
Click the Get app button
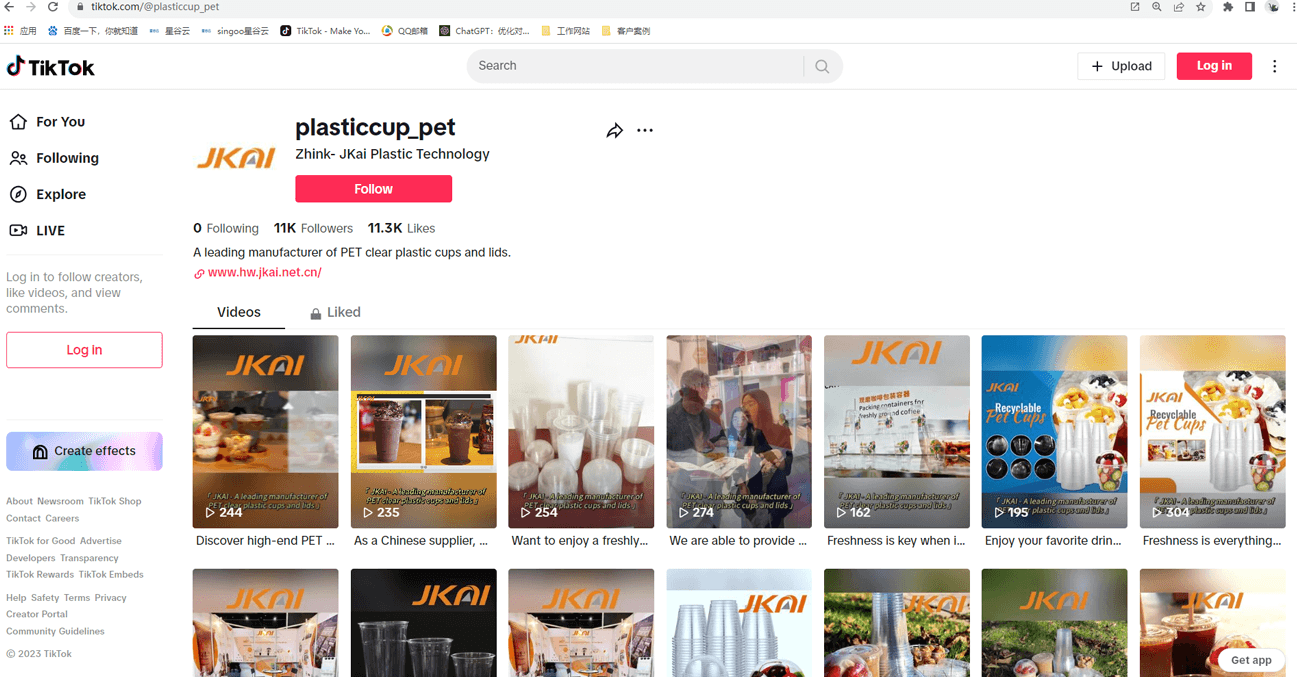click(1251, 660)
